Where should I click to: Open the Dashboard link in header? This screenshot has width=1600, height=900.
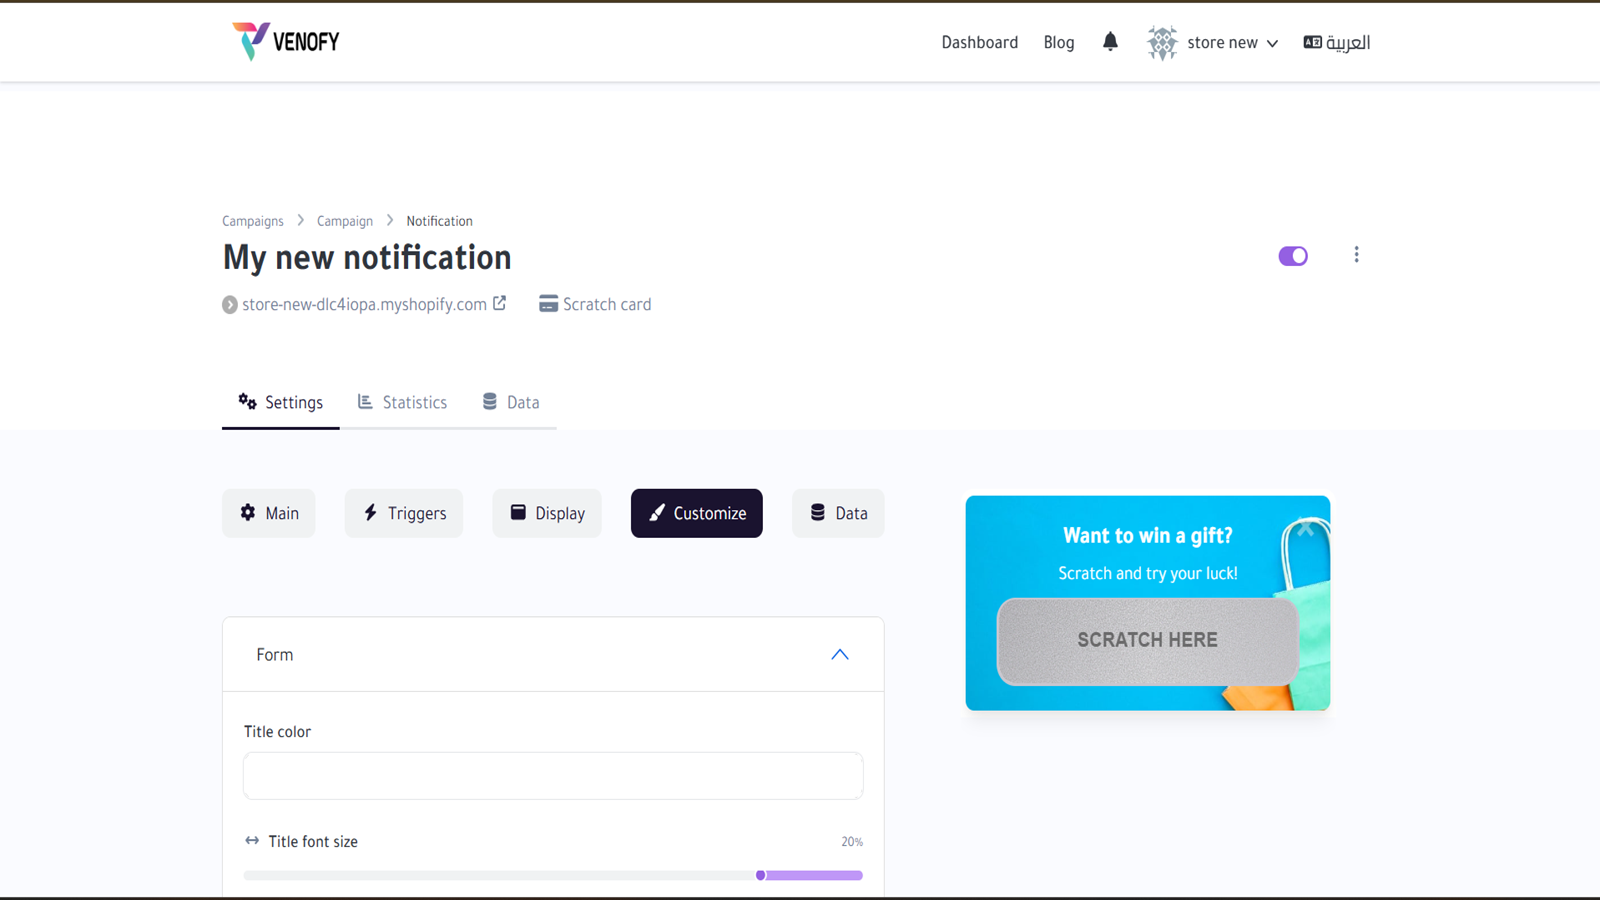(980, 42)
